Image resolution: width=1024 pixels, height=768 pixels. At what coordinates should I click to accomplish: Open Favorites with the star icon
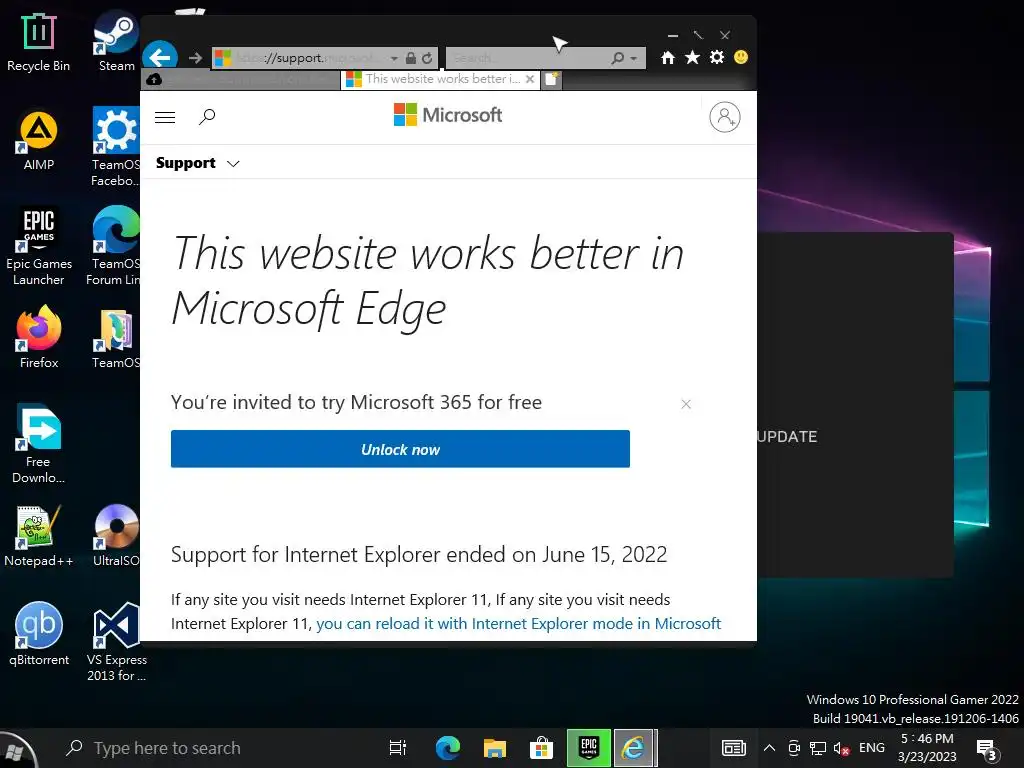pos(692,57)
